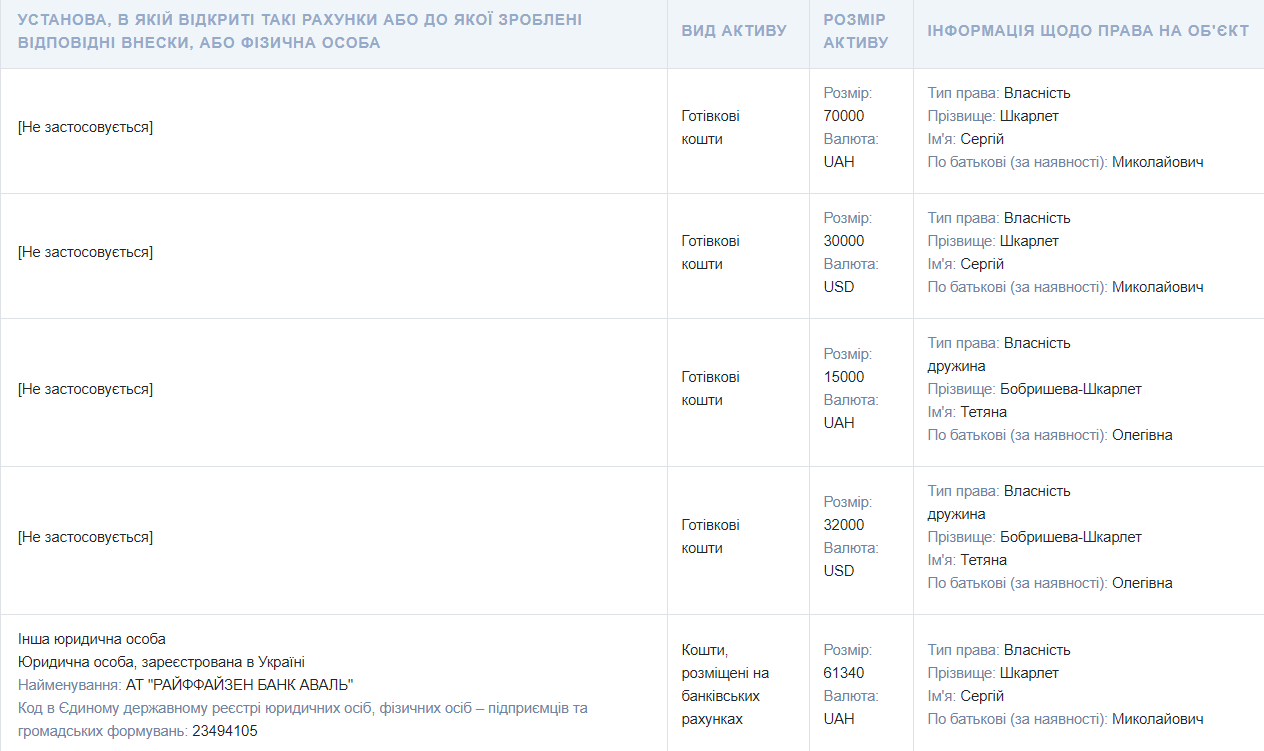The image size is (1264, 751).
Task: Click the "Інша юридична особа" text
Action: pyautogui.click(x=92, y=639)
